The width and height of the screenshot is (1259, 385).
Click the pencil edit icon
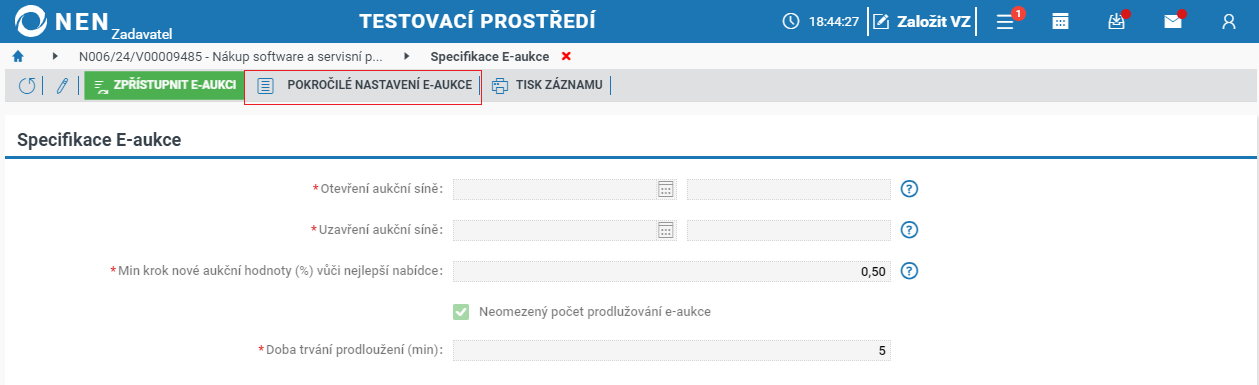(x=62, y=86)
